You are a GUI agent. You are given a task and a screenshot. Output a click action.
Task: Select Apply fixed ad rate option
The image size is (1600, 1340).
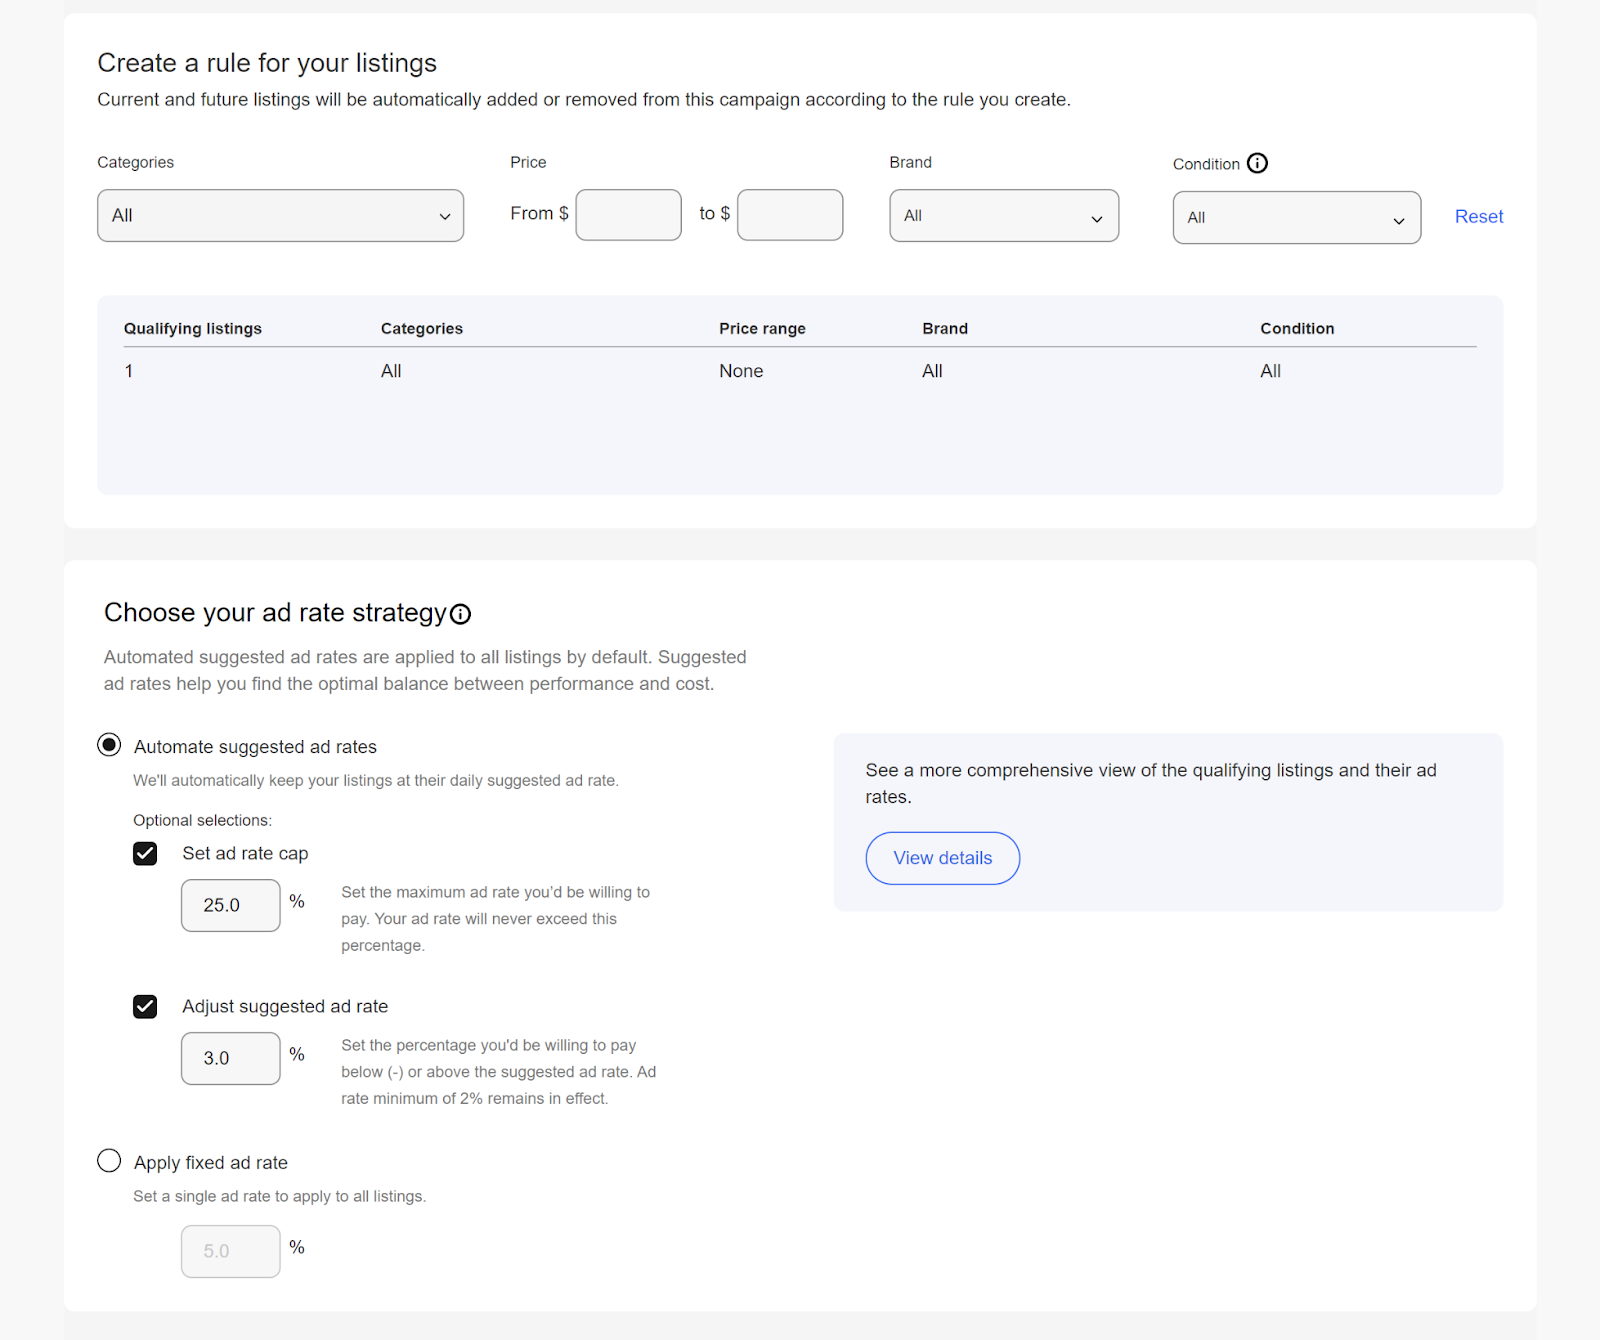pos(109,1161)
